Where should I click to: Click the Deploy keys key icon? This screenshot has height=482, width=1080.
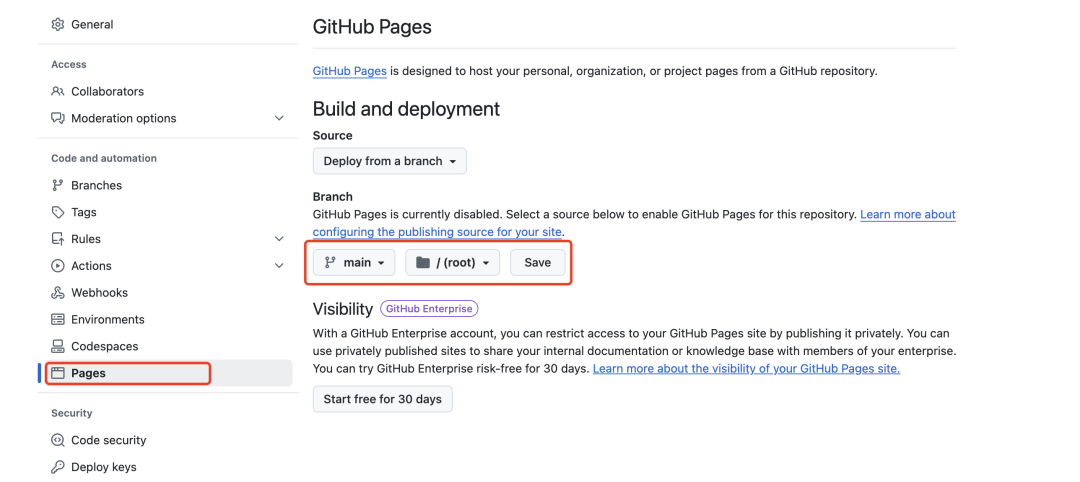pos(58,467)
